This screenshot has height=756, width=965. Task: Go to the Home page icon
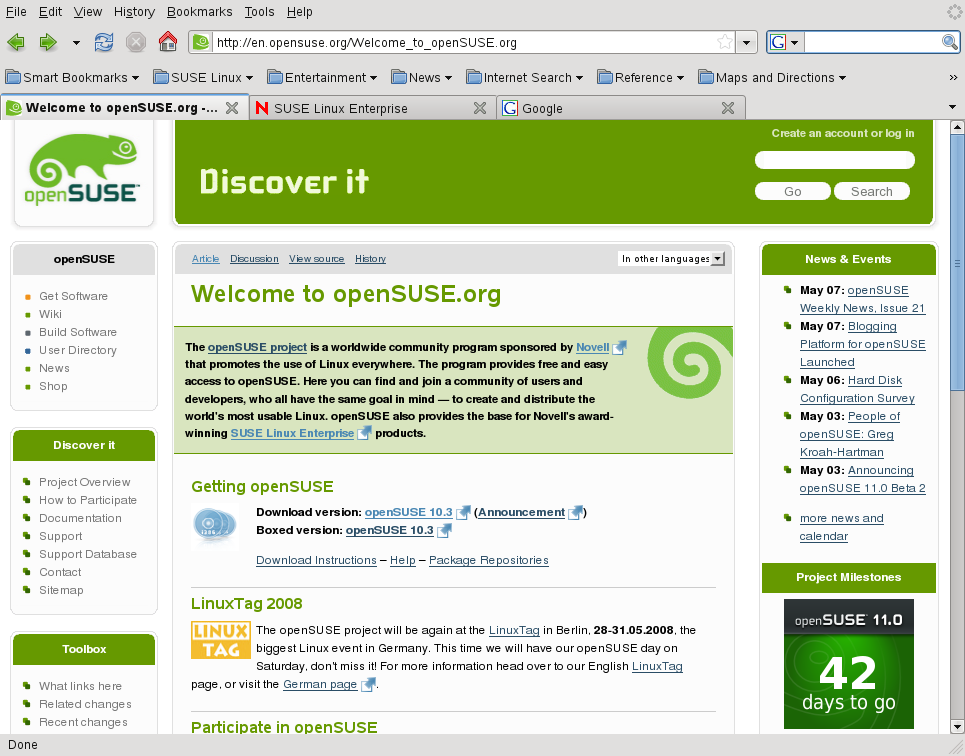coord(167,42)
